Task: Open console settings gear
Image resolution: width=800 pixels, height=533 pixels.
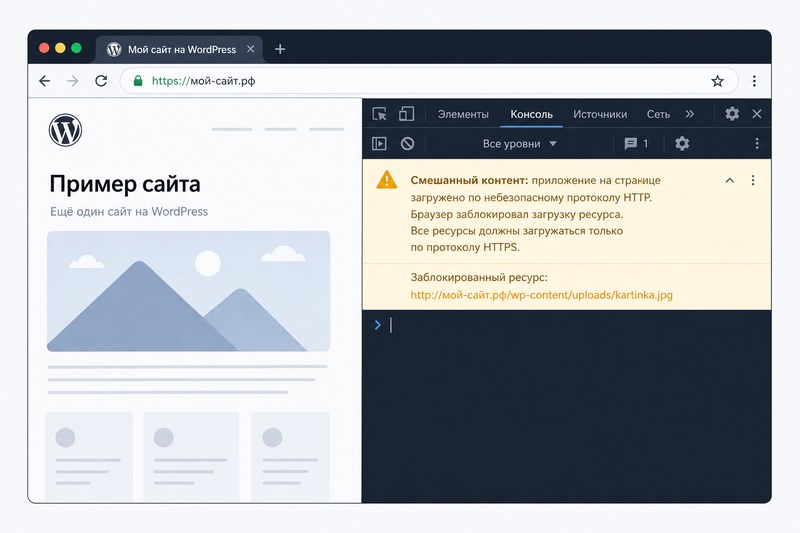Action: pyautogui.click(x=682, y=143)
